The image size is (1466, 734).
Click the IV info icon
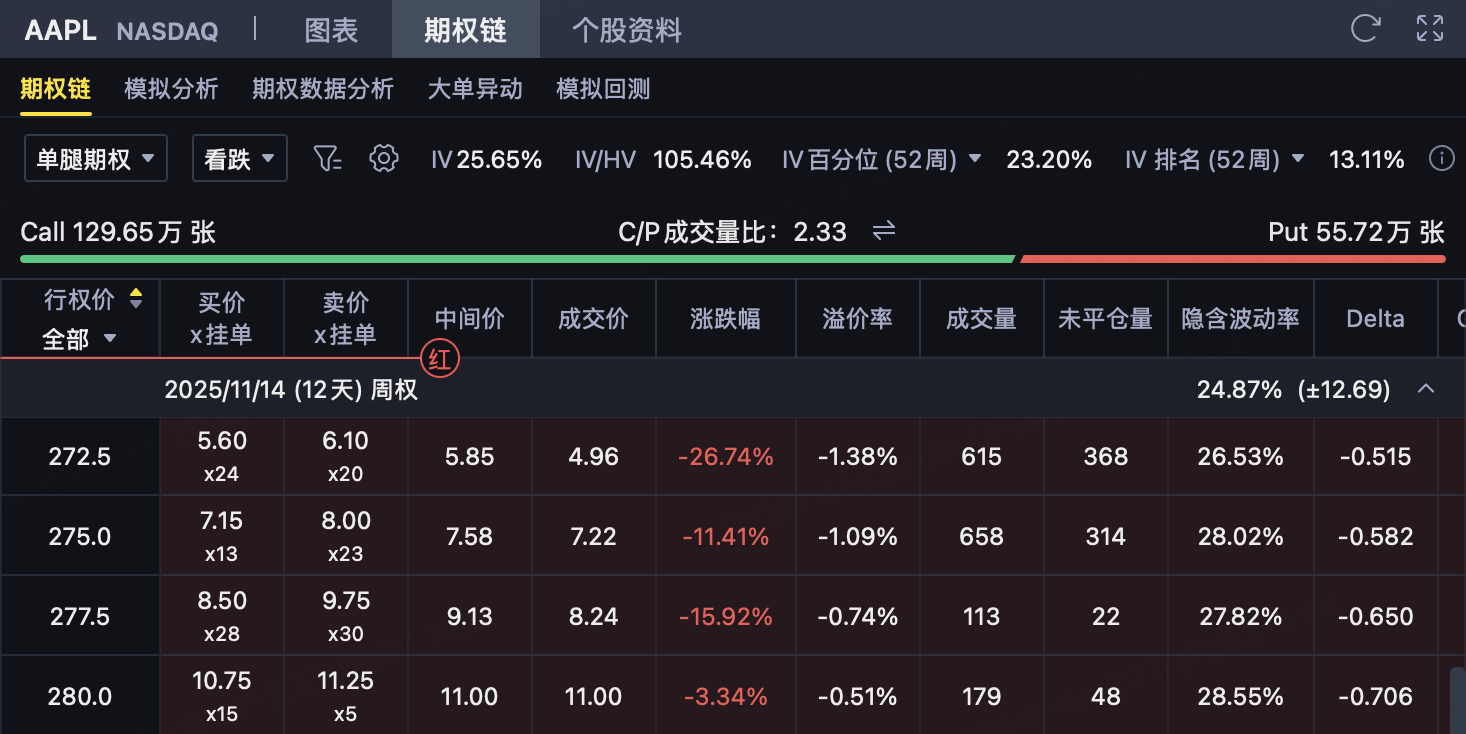(1441, 158)
